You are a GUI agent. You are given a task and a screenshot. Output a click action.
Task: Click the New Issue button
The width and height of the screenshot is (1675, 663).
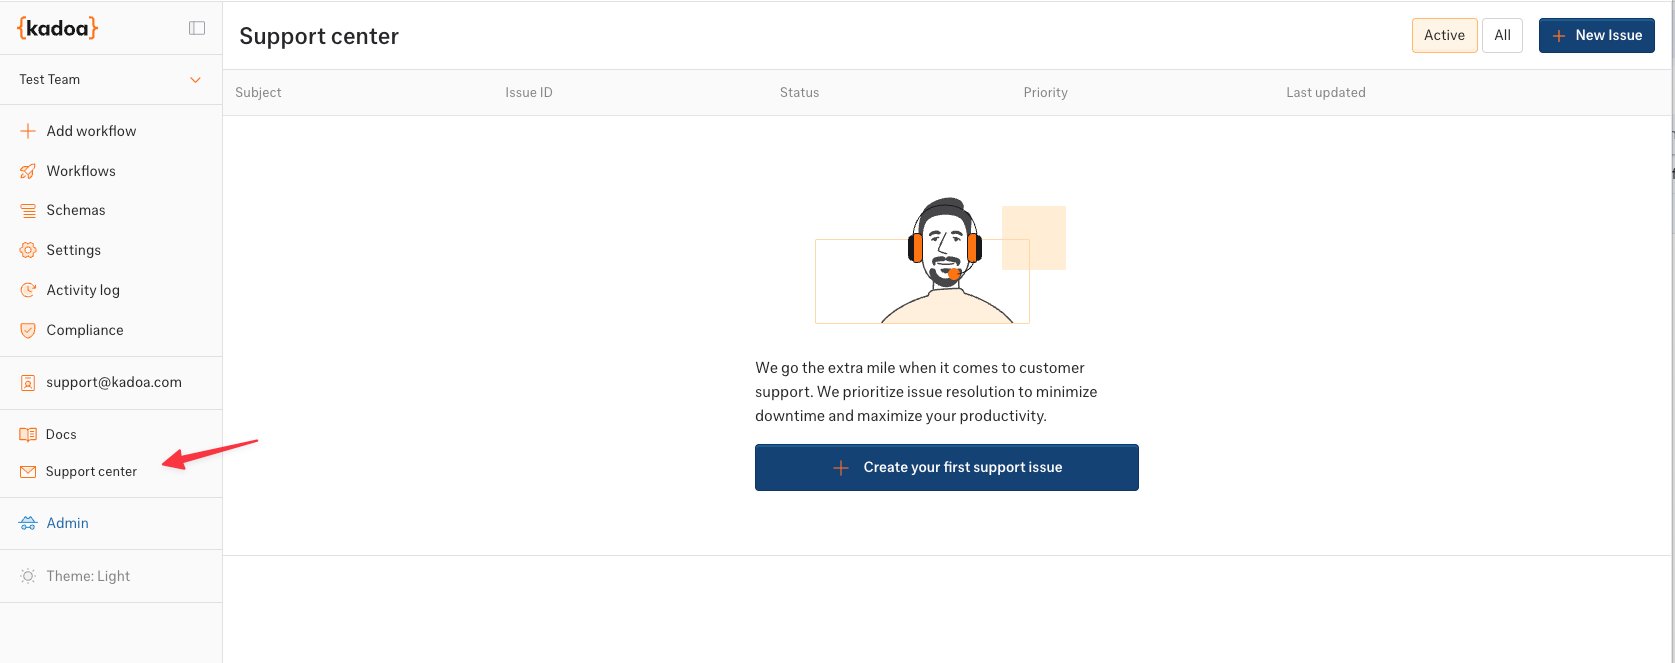point(1597,35)
